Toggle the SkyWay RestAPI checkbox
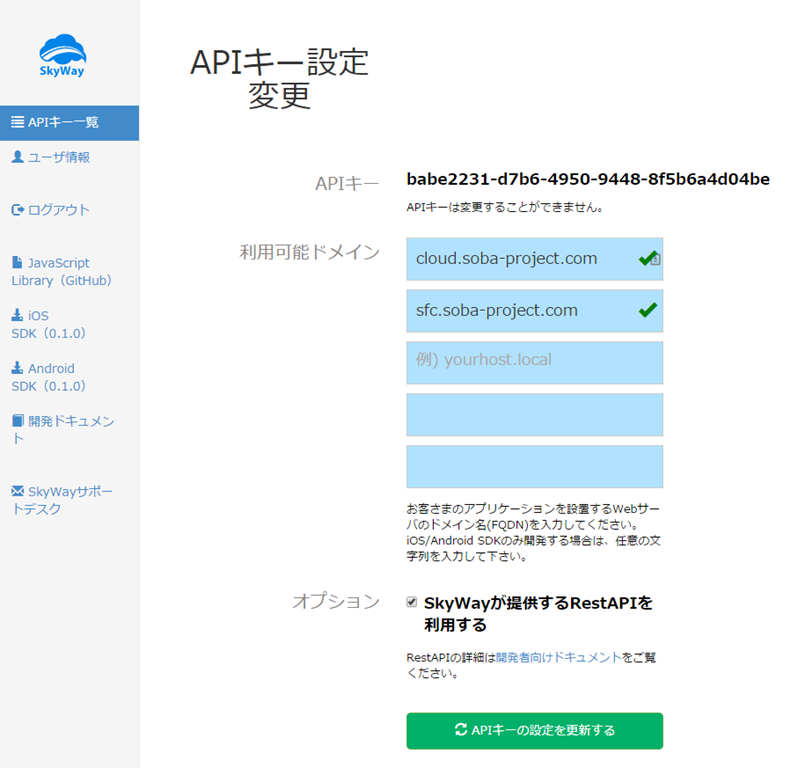This screenshot has width=805, height=768. click(412, 602)
